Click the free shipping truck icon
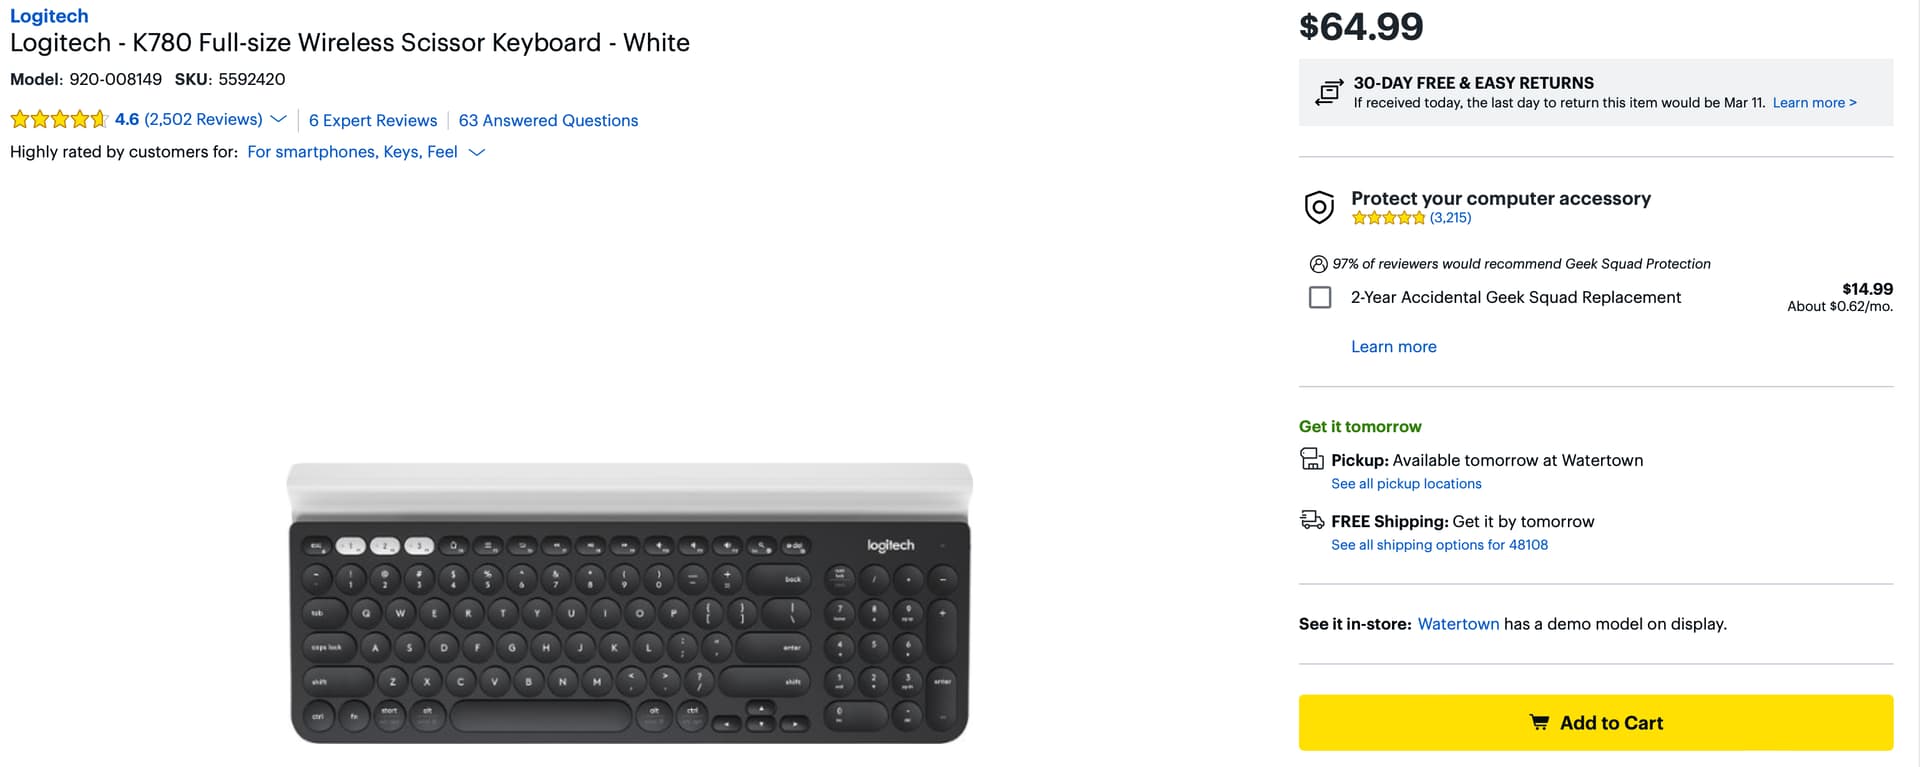 1311,520
